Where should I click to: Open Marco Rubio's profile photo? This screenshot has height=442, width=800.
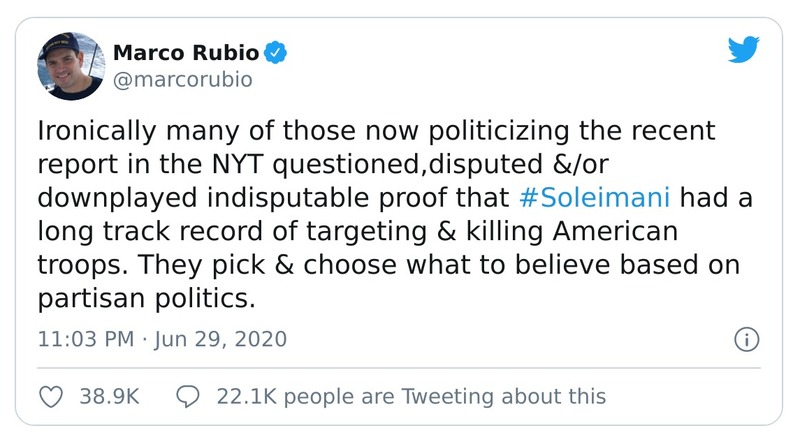(x=70, y=63)
